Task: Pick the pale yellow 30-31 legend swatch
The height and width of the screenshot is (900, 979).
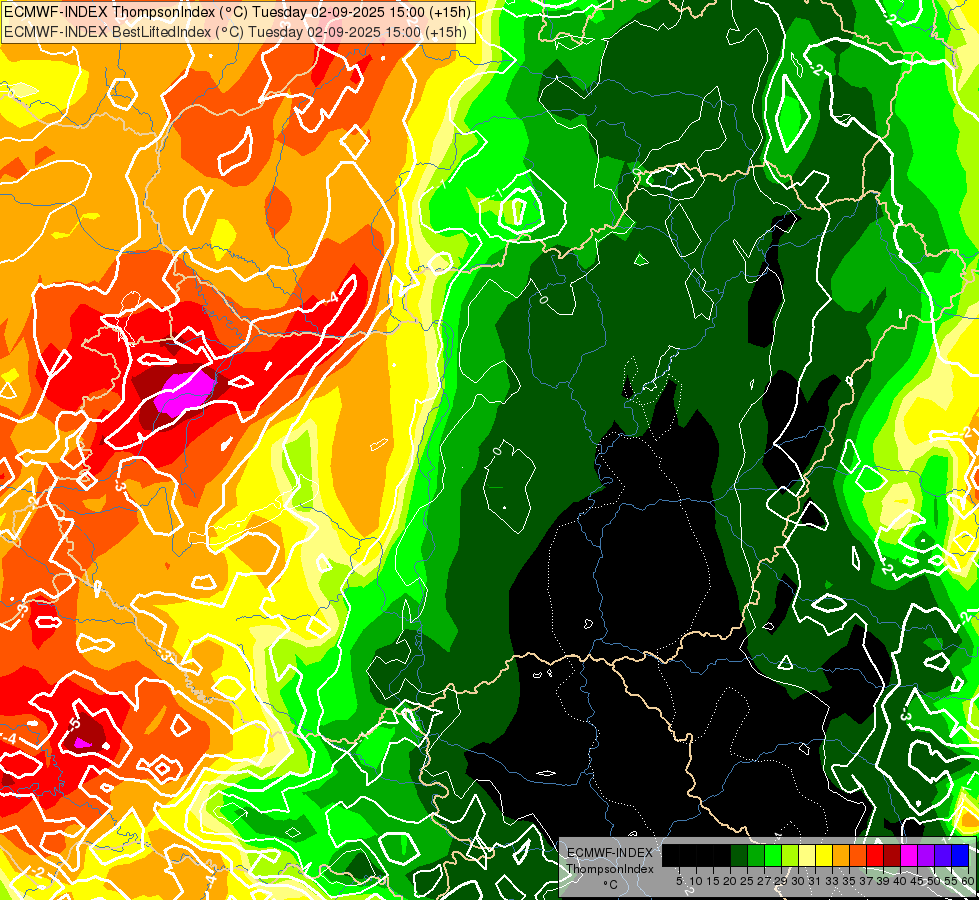Action: [x=807, y=855]
